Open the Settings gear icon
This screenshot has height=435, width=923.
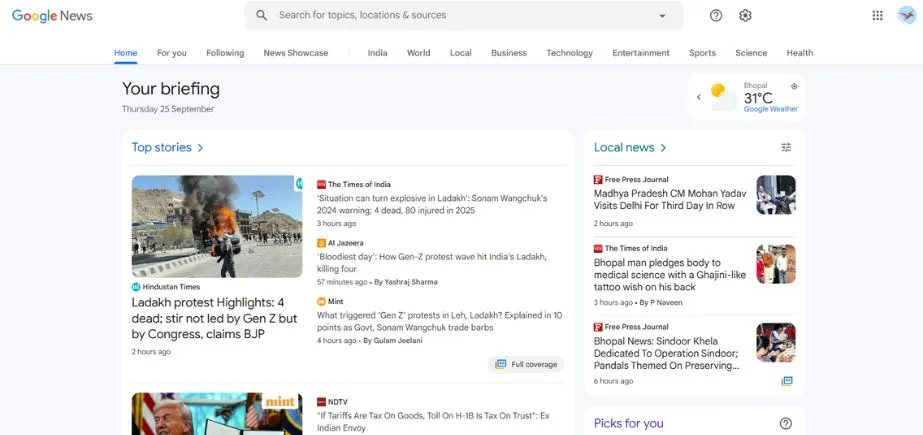[x=745, y=16]
